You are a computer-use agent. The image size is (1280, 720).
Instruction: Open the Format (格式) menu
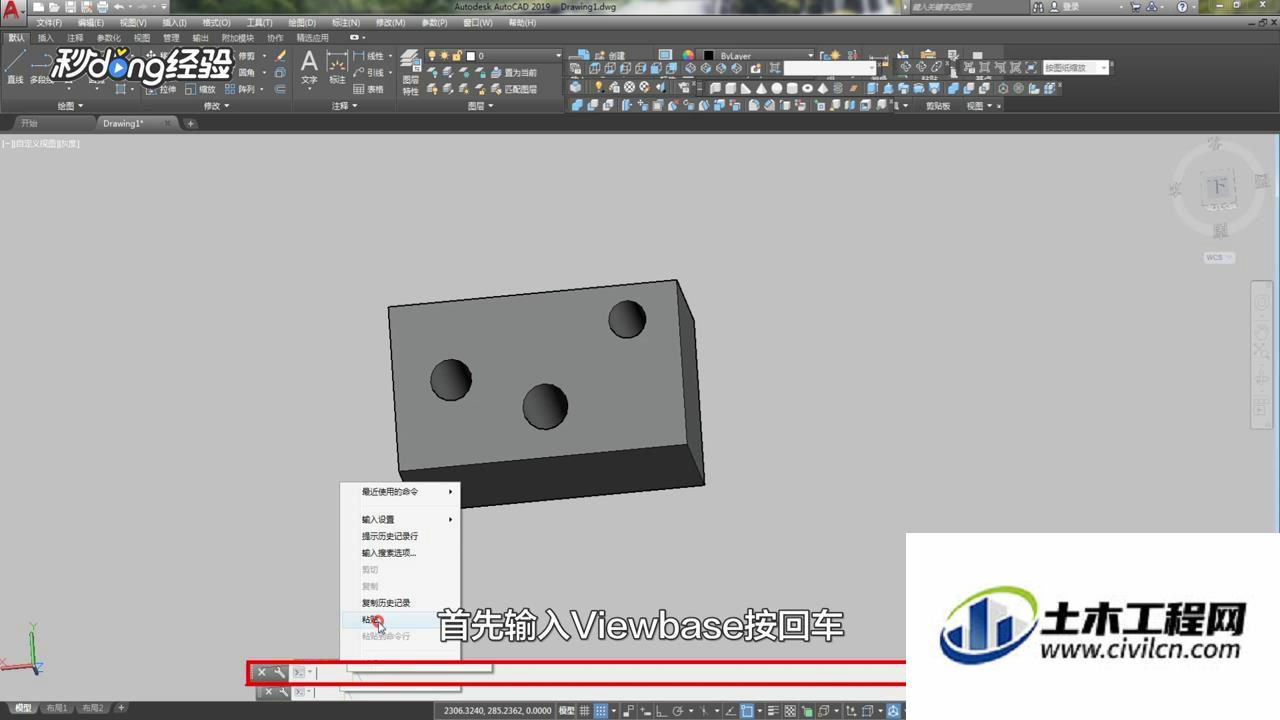tap(215, 22)
